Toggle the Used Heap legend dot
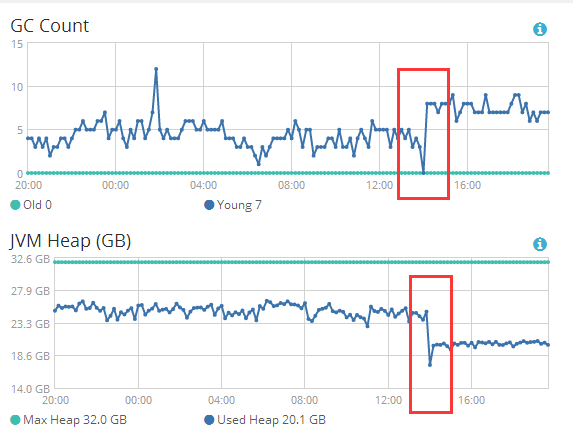 click(x=209, y=420)
